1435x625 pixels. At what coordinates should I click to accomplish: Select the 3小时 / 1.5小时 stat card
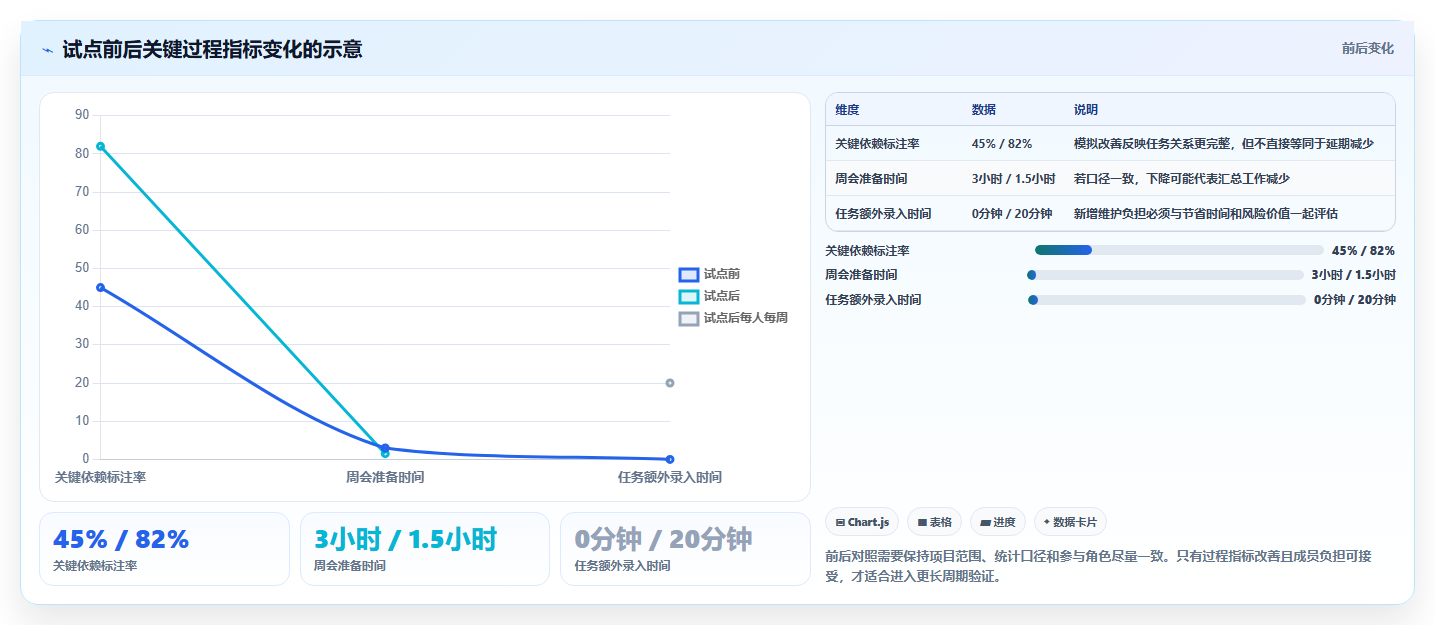pos(425,549)
